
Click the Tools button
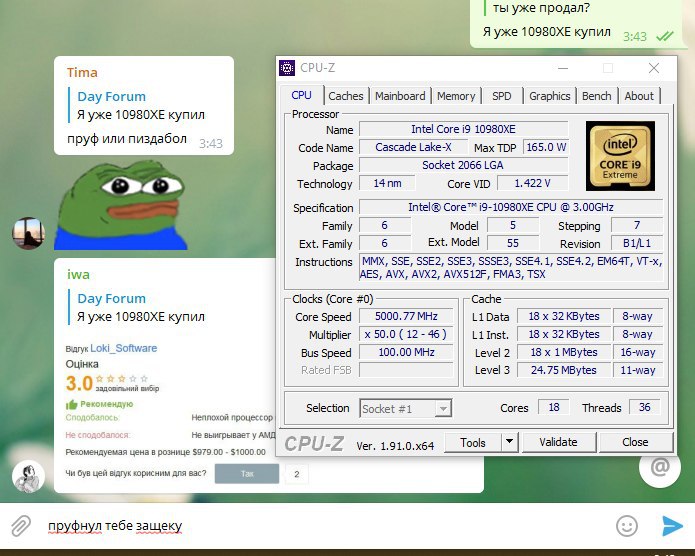(472, 442)
